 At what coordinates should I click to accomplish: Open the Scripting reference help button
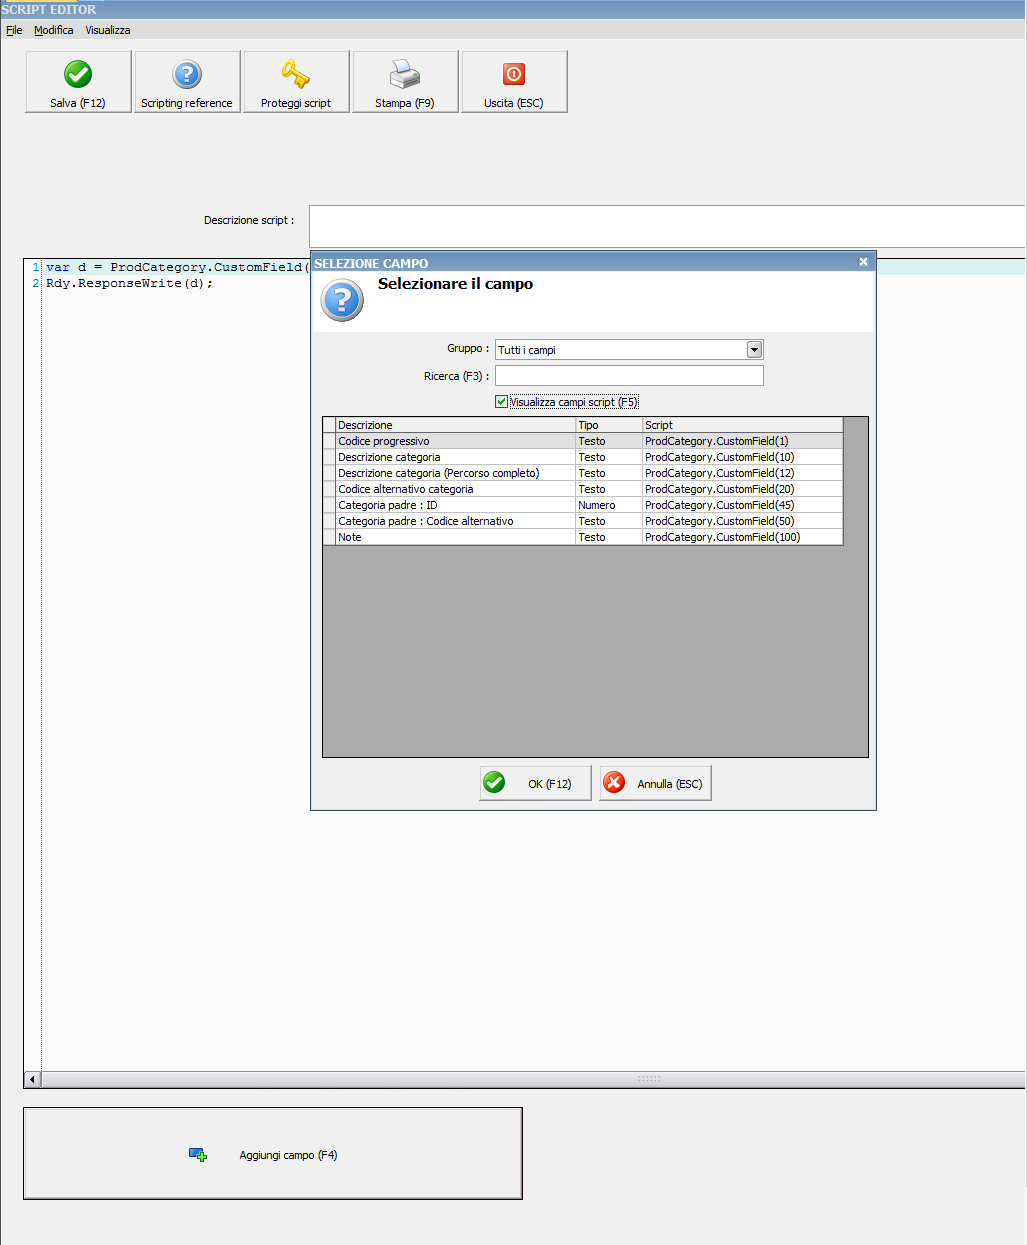pos(187,82)
